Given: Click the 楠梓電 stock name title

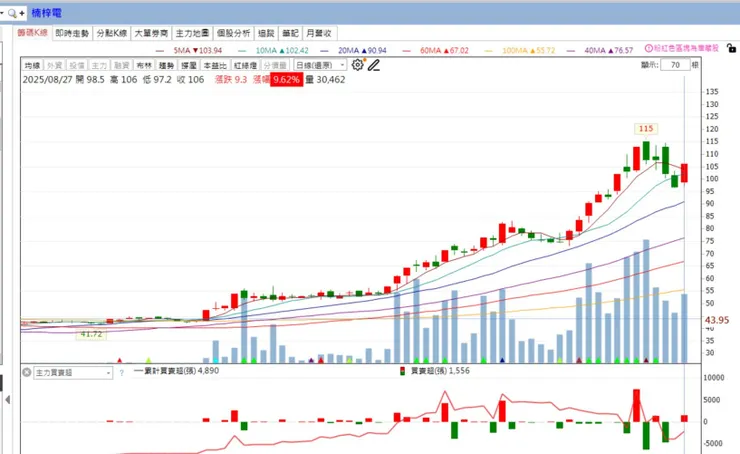Looking at the screenshot, I should pos(46,13).
